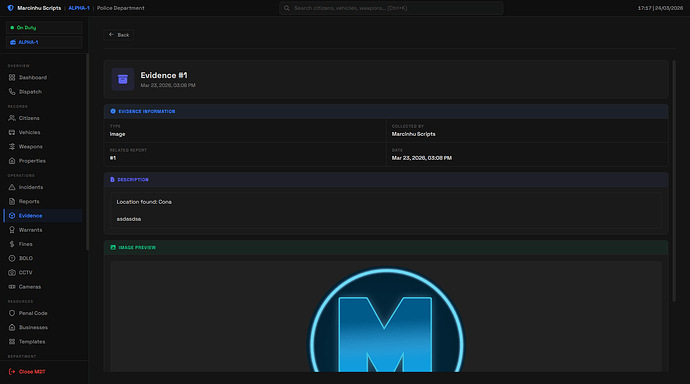Open the M logo image preview
The height and width of the screenshot is (384, 690).
[385, 319]
